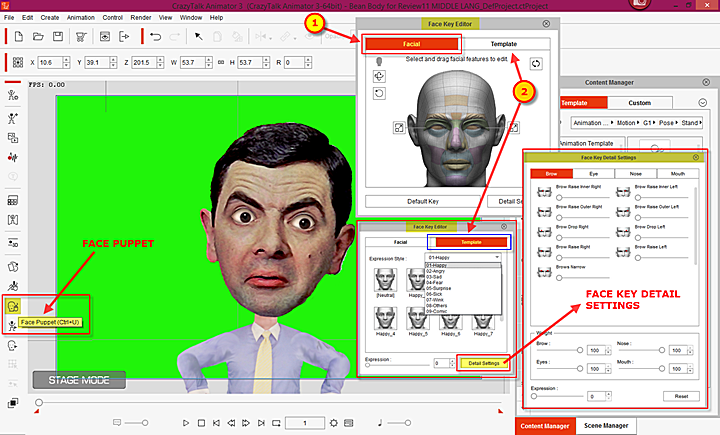Open the Window menu
The height and width of the screenshot is (435, 720).
tap(191, 17)
